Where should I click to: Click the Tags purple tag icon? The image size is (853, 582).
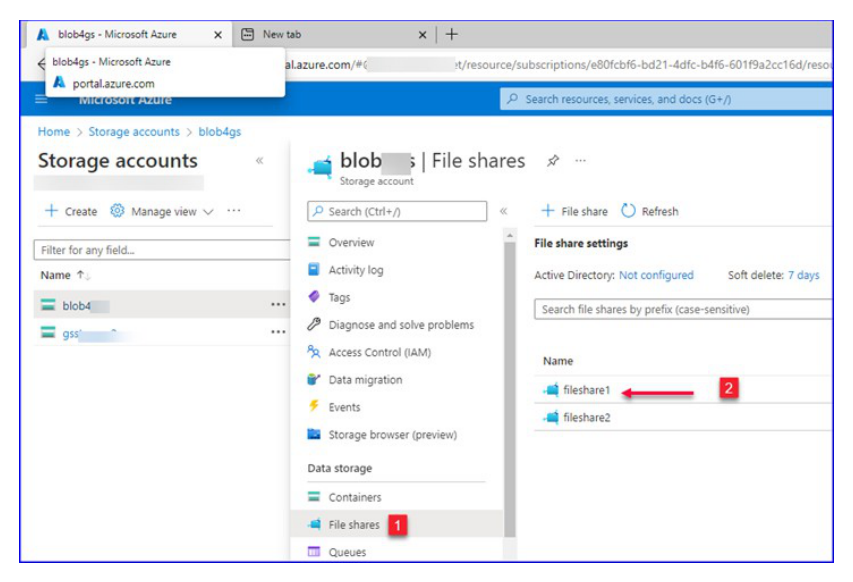click(x=314, y=296)
